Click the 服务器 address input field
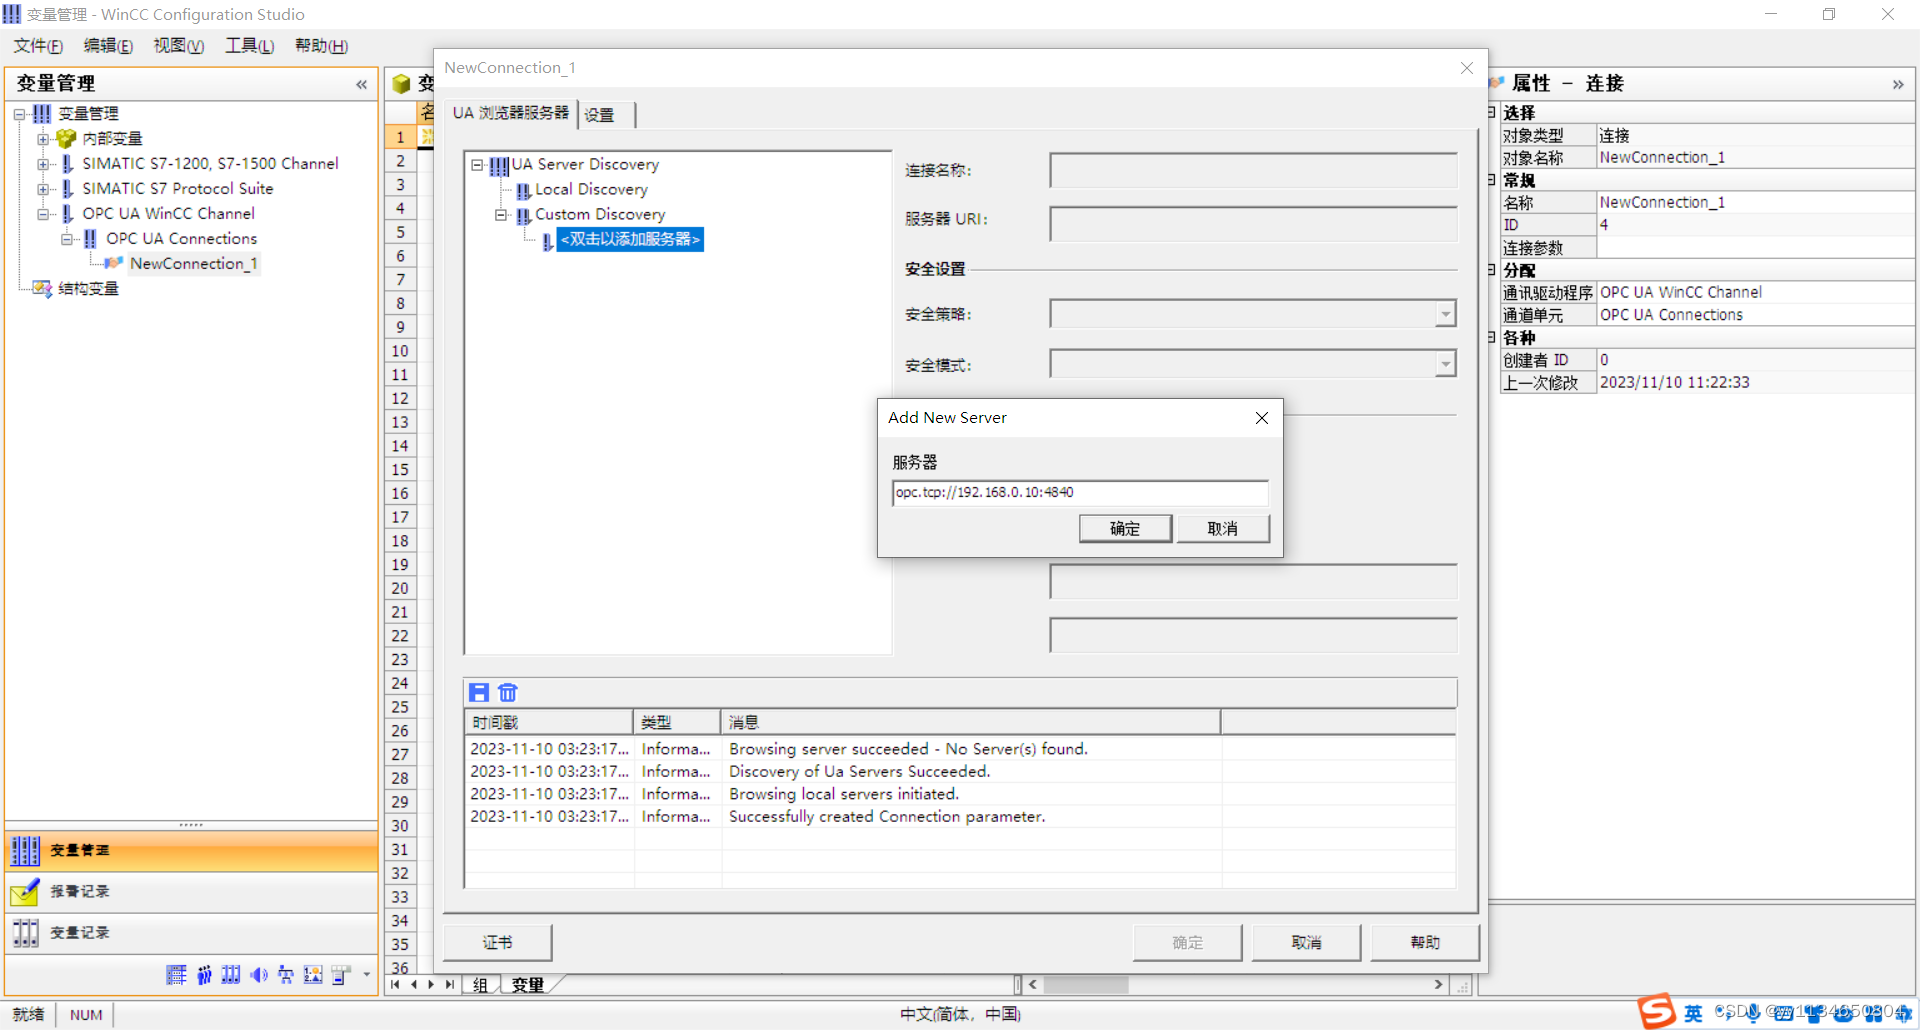Screen dimensions: 1920x1030 pyautogui.click(x=1080, y=492)
